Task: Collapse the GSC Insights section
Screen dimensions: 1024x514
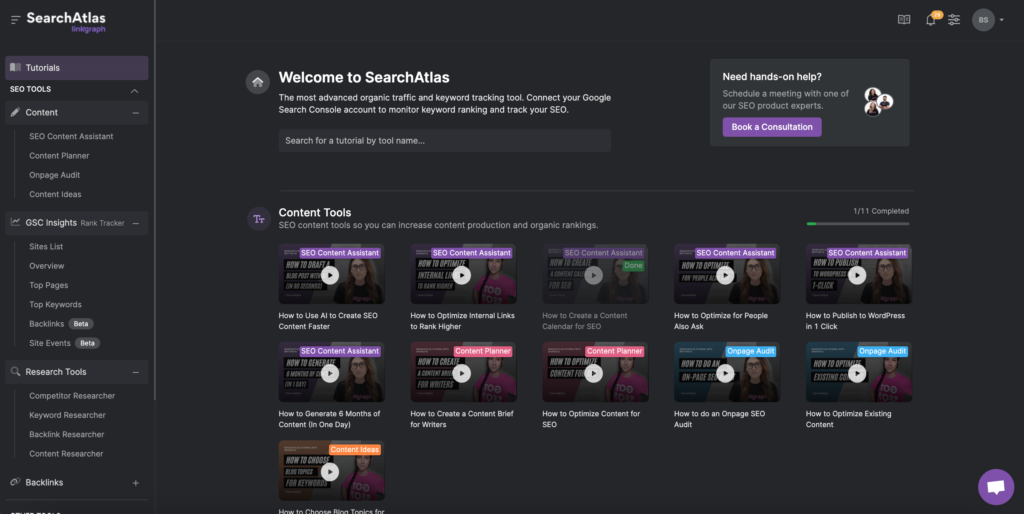Action: click(136, 223)
